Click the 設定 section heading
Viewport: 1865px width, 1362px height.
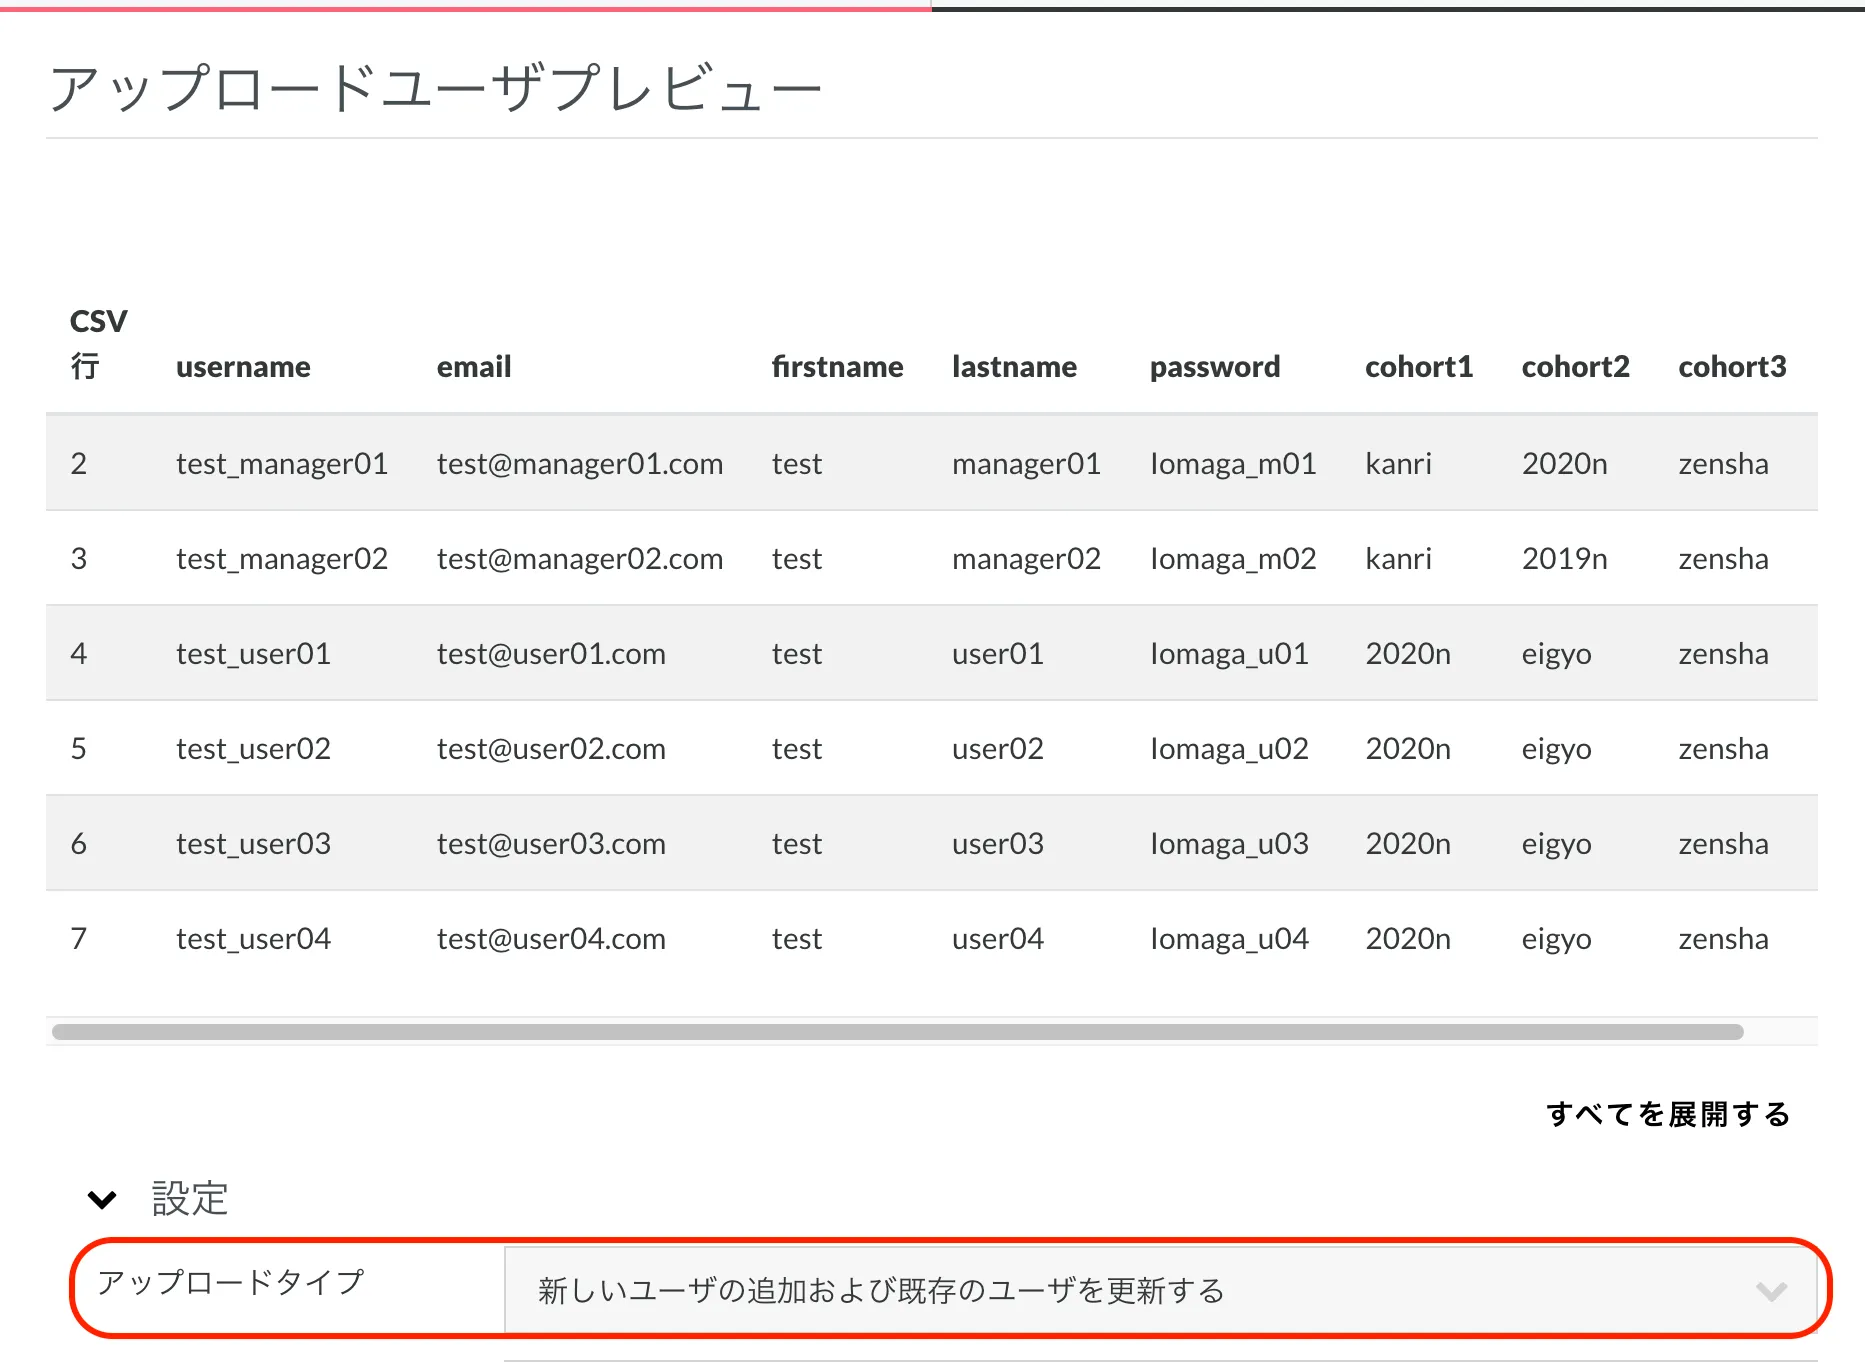pos(190,1199)
